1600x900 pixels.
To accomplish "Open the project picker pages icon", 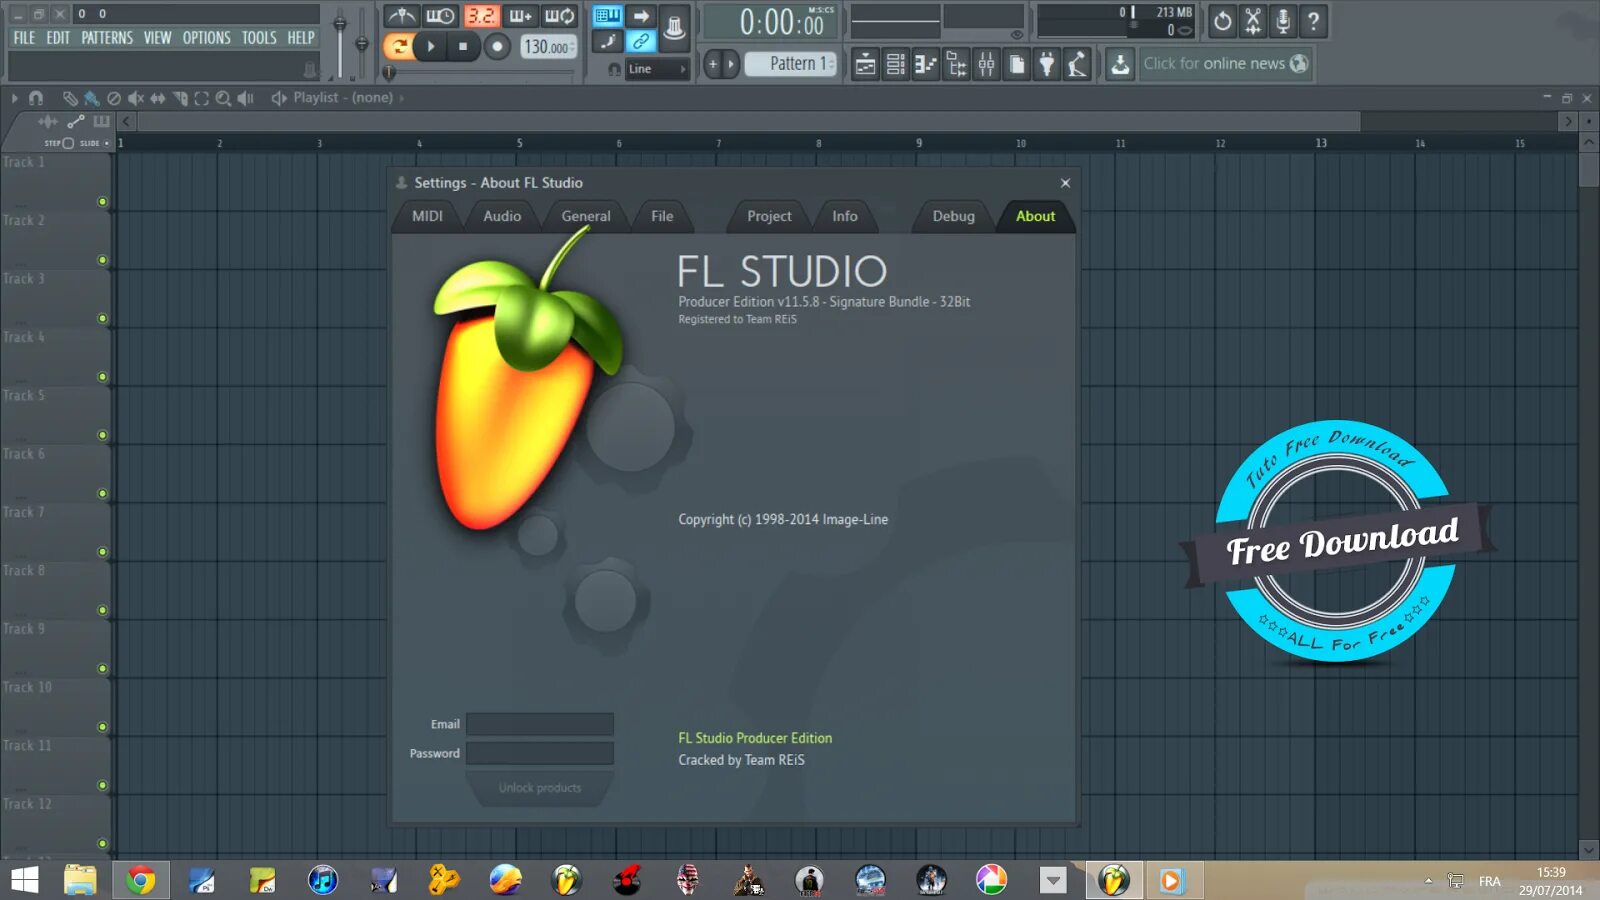I will coord(1017,65).
